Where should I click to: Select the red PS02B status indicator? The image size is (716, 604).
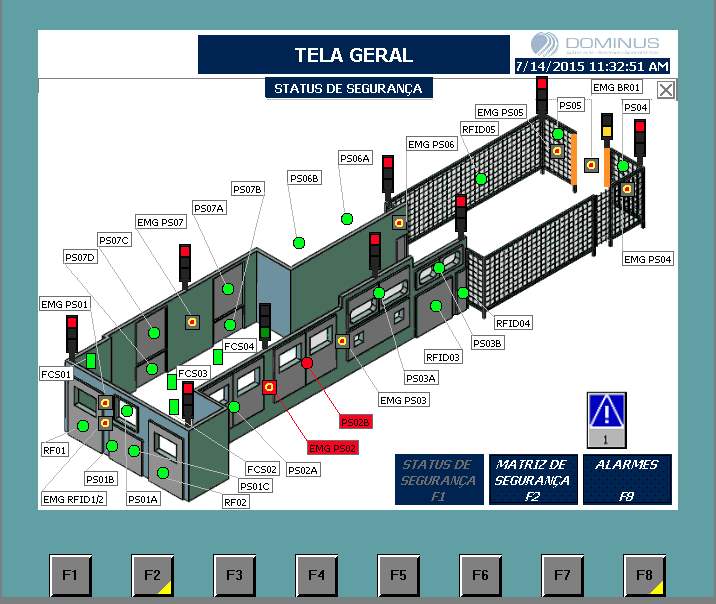(307, 363)
